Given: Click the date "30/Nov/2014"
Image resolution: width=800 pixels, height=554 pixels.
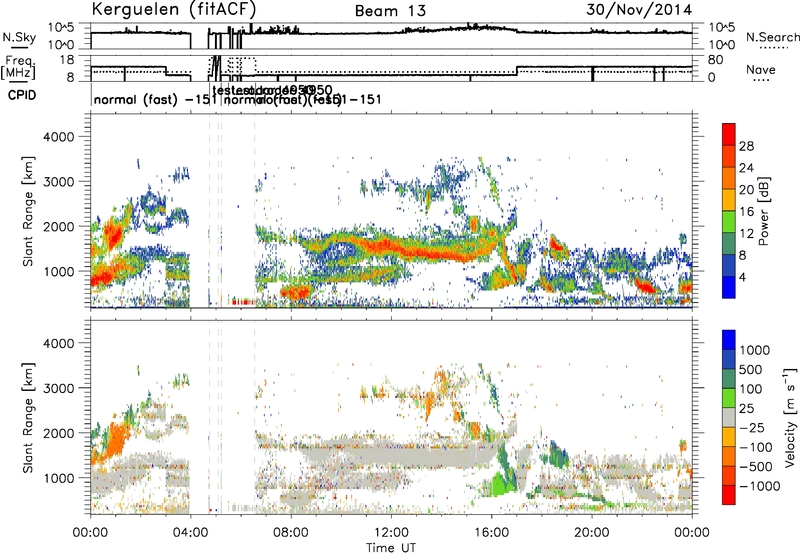Looking at the screenshot, I should point(639,9).
